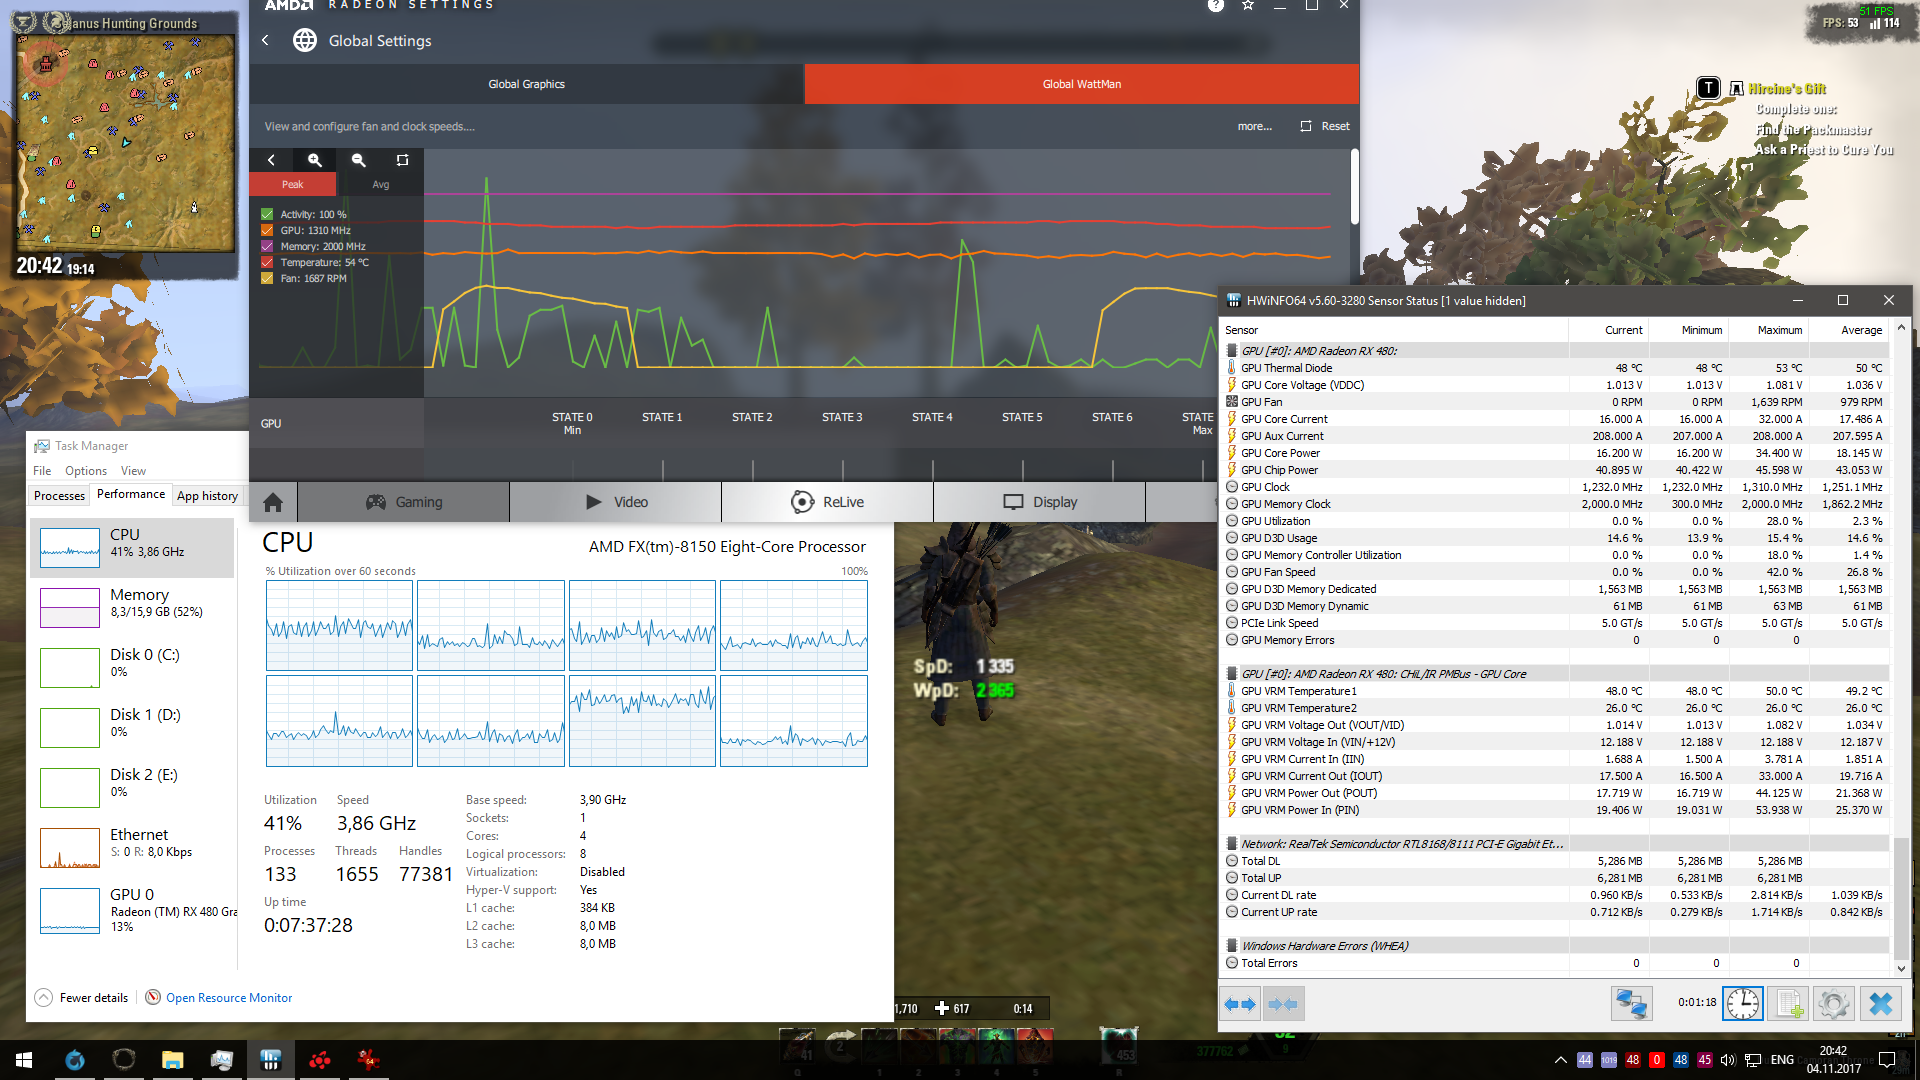This screenshot has width=1920, height=1080.
Task: Switch to the Global Graphics tab
Action: click(526, 84)
